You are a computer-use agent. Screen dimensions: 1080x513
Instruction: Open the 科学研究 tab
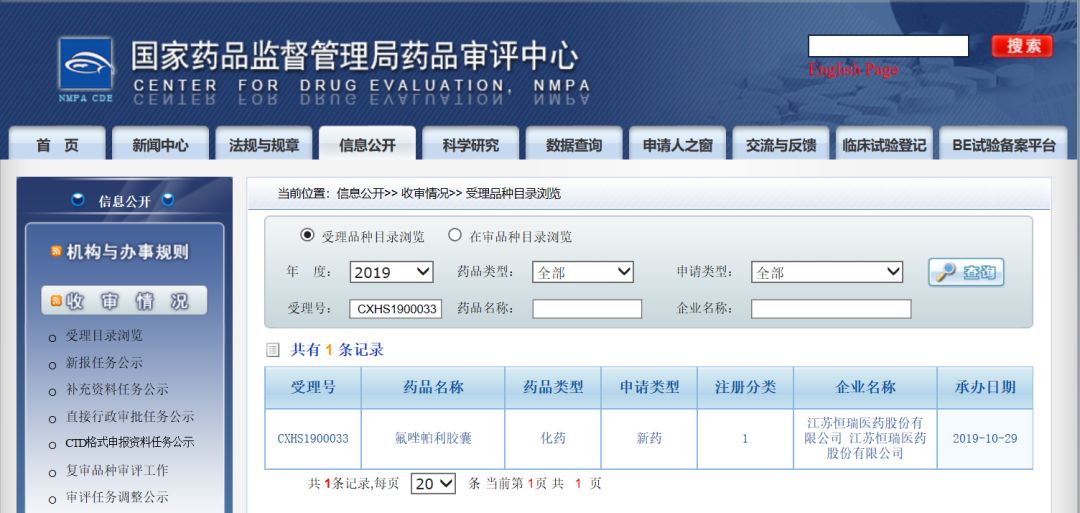pos(470,145)
